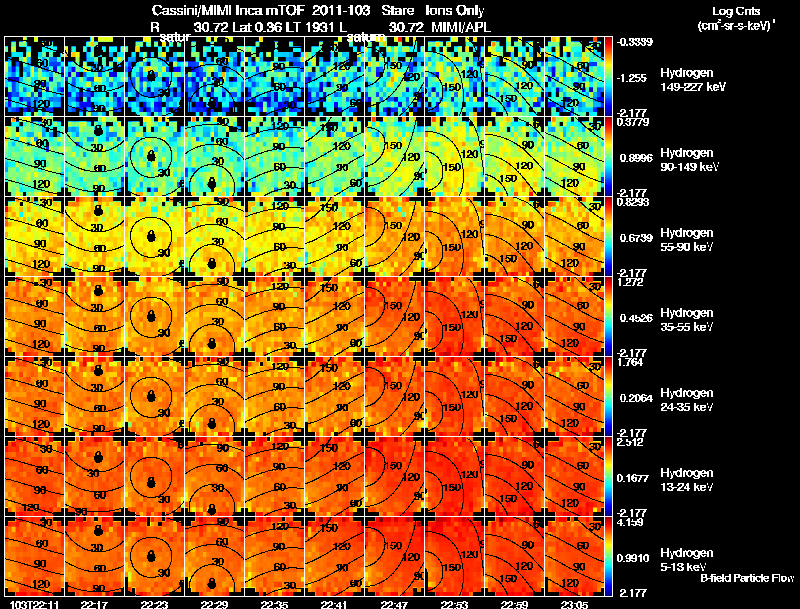The width and height of the screenshot is (800, 609).
Task: Click the '0.2064' color scale value
Action: [636, 398]
